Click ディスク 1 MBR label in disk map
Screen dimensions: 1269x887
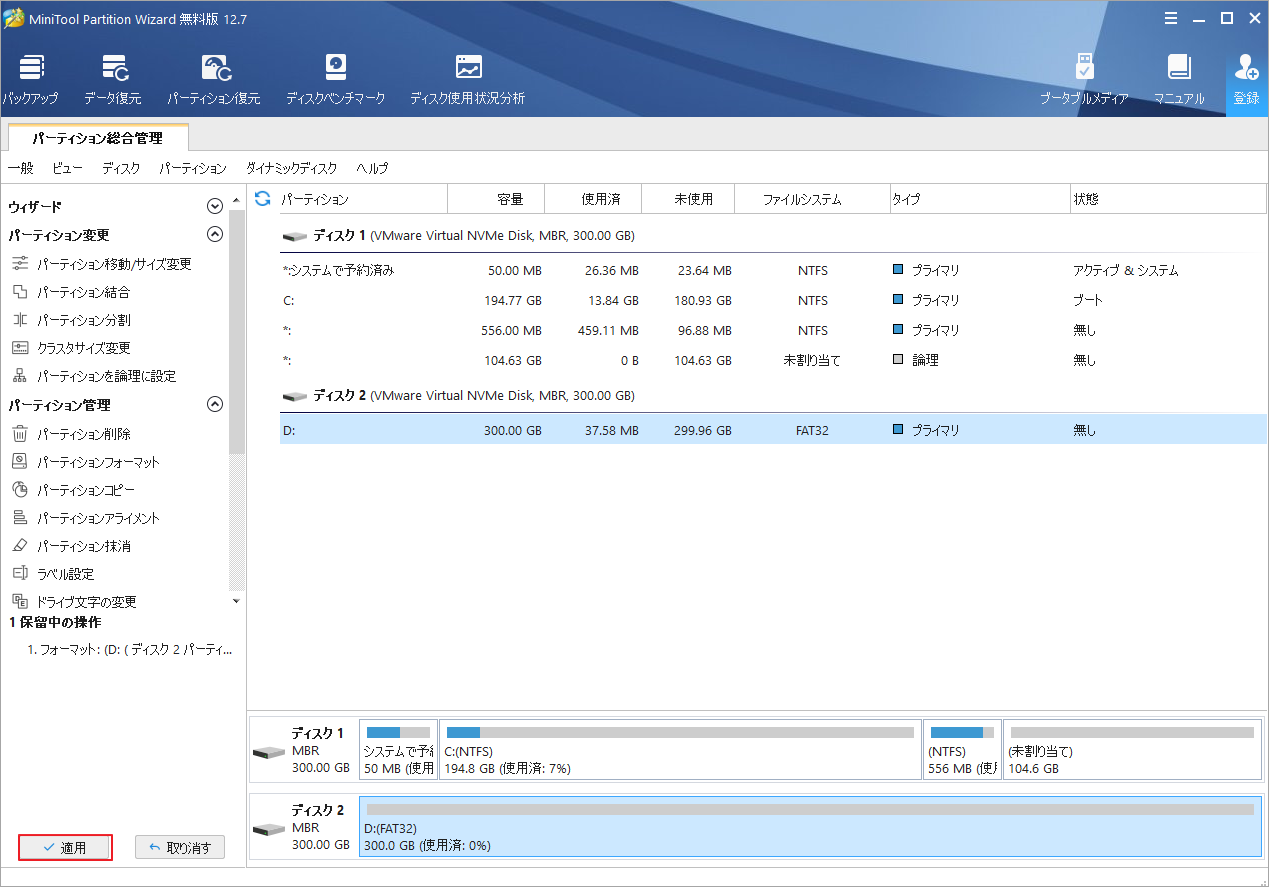(303, 750)
